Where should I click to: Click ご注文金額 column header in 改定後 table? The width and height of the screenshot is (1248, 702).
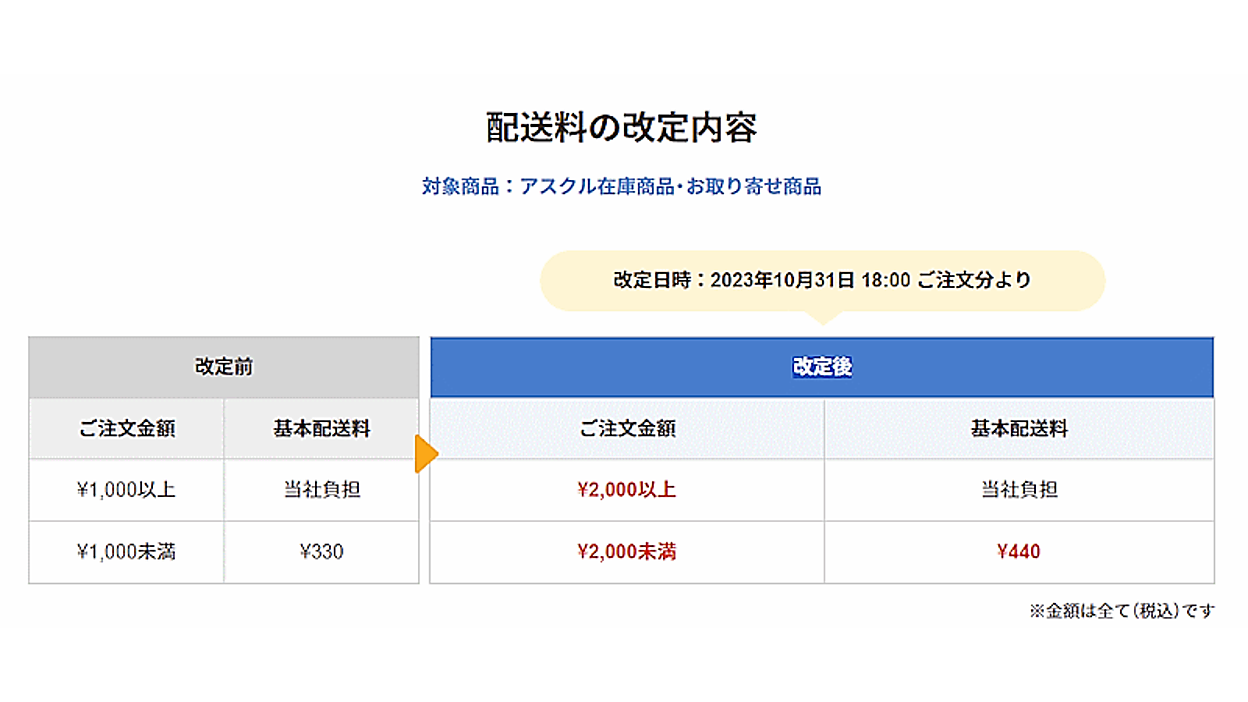click(x=627, y=429)
